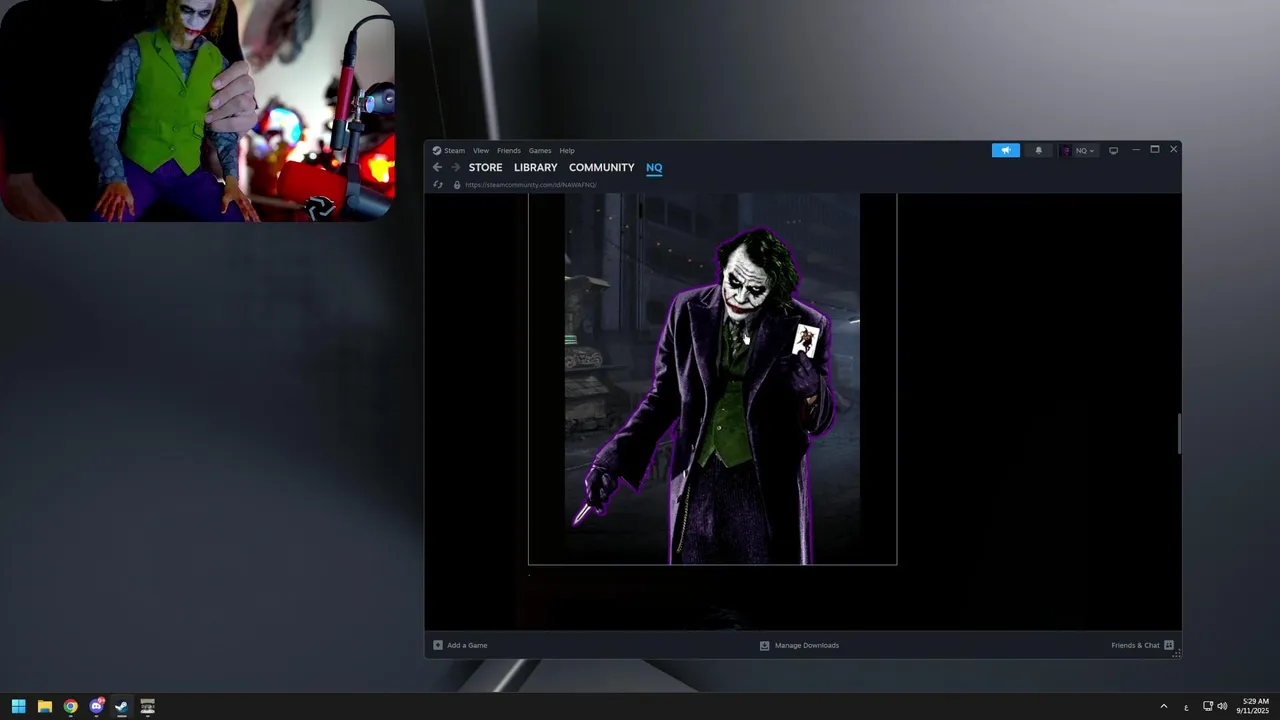Open Google Chrome from the taskbar
This screenshot has height=720, width=1280.
click(70, 706)
